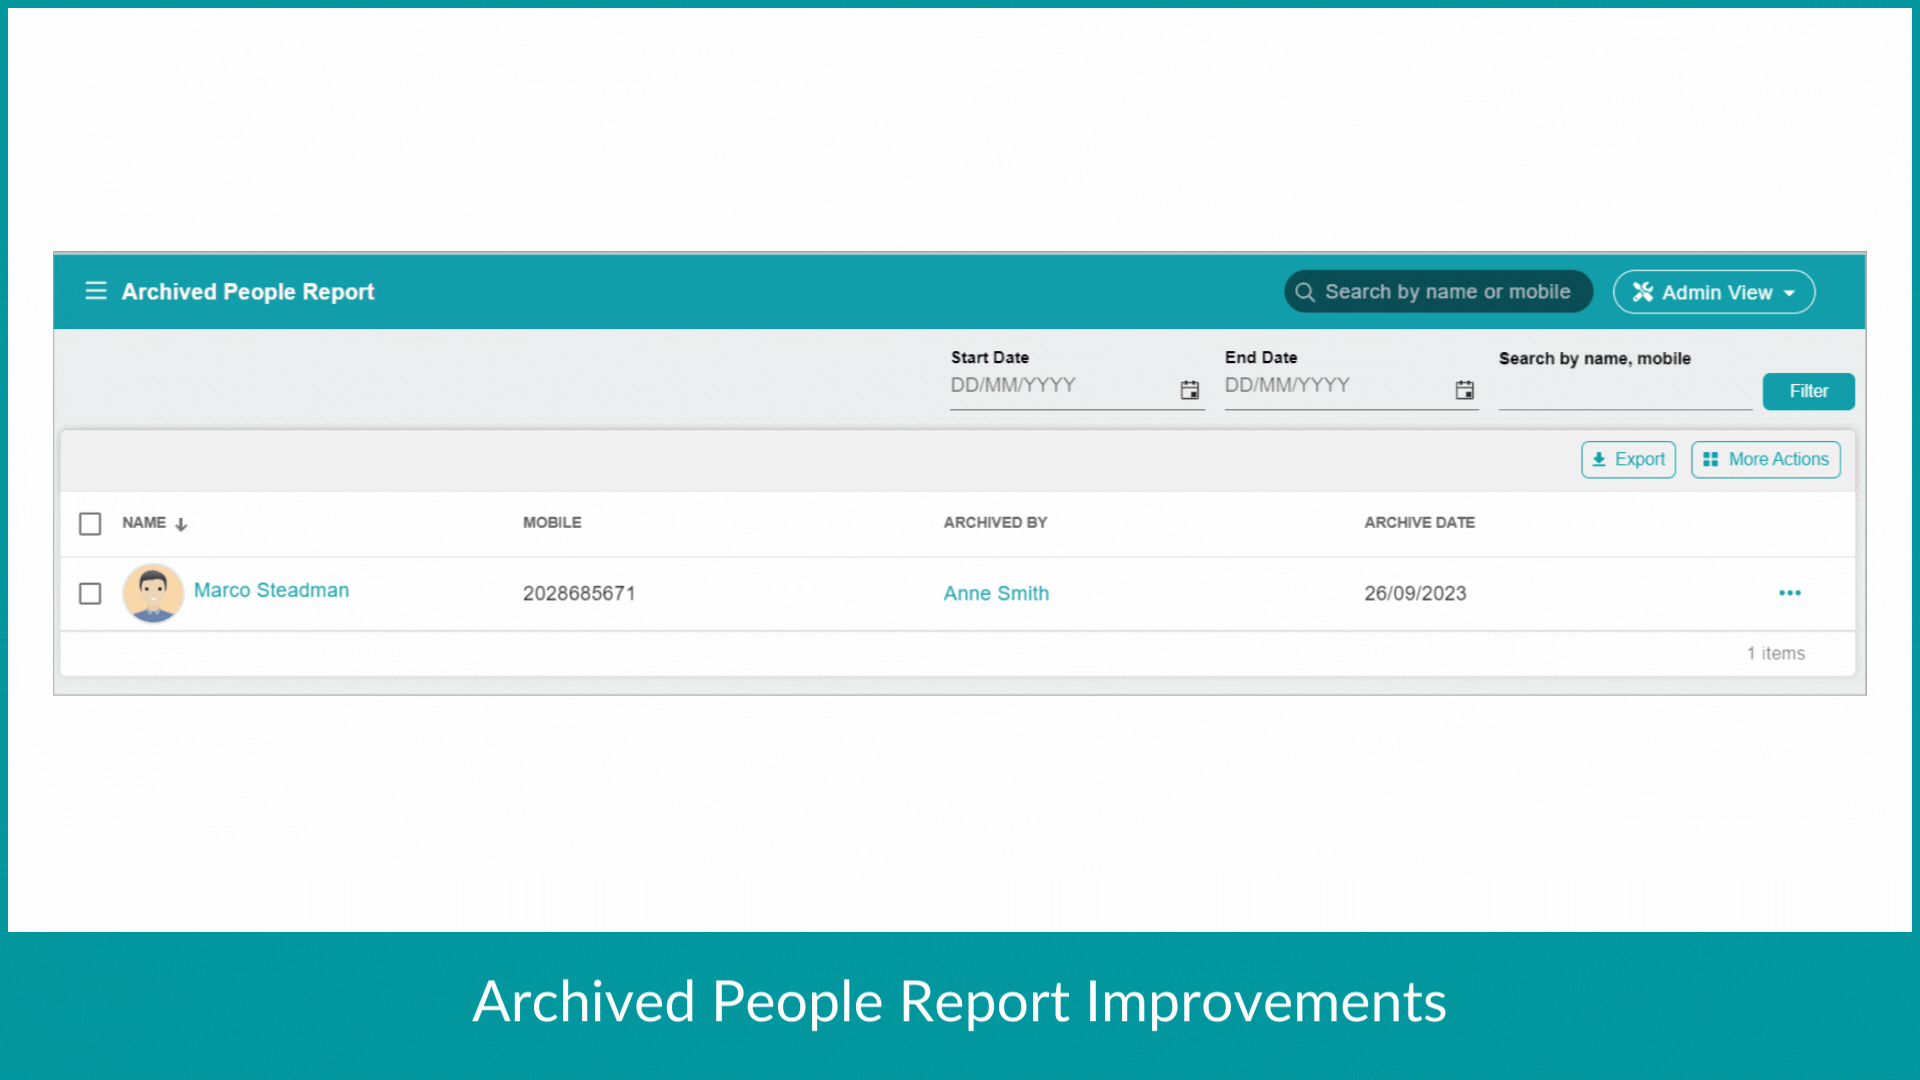This screenshot has width=1920, height=1080.
Task: Open the hamburger navigation menu
Action: 95,291
